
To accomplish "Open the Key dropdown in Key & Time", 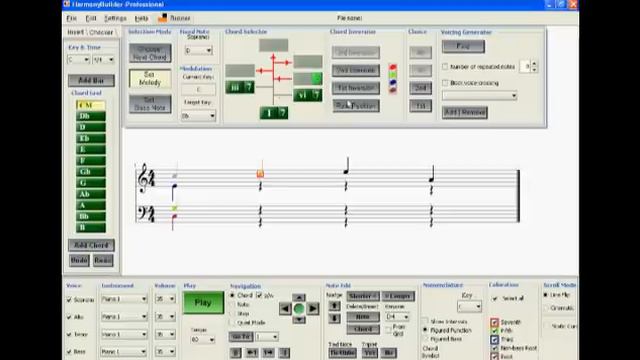I will point(78,60).
